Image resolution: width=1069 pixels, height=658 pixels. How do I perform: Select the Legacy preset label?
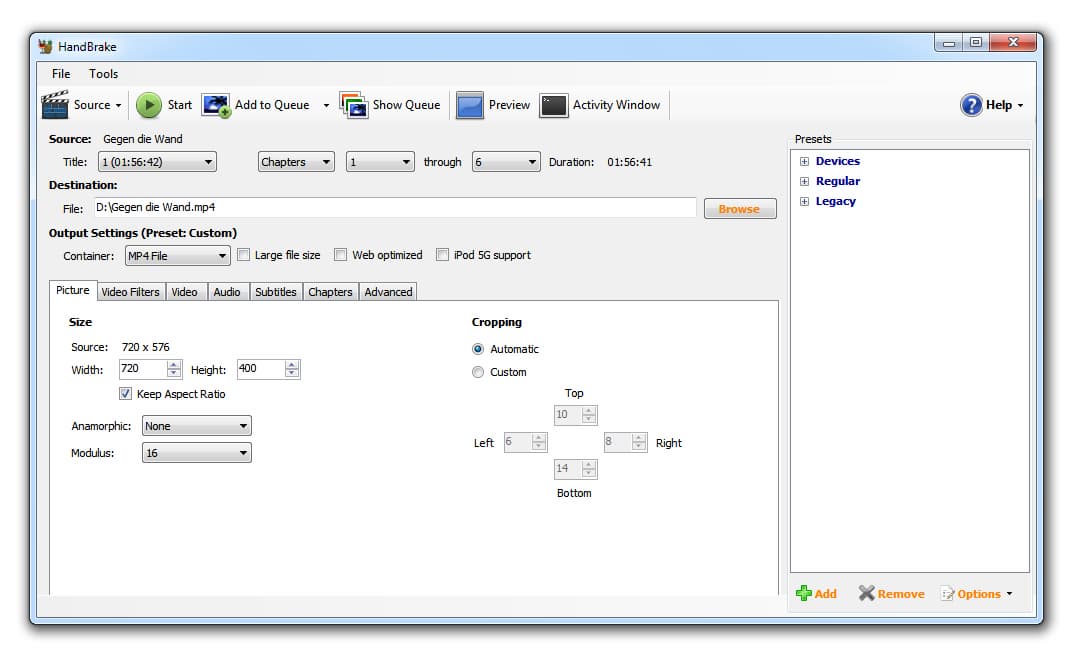[836, 201]
